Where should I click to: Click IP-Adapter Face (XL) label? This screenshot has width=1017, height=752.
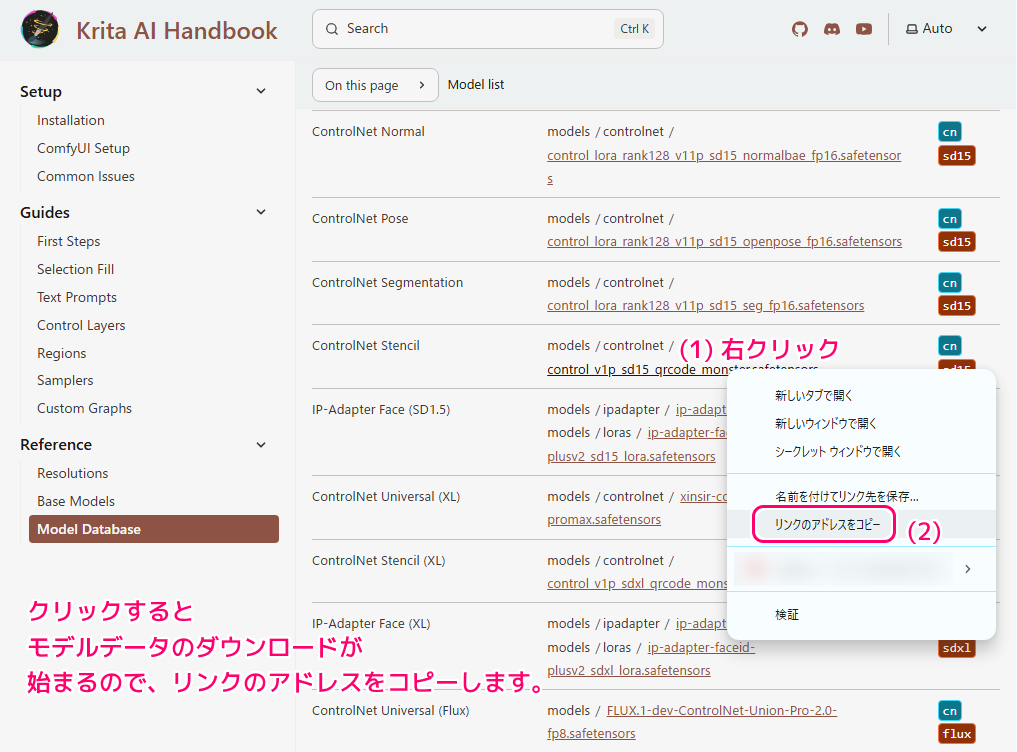click(371, 624)
